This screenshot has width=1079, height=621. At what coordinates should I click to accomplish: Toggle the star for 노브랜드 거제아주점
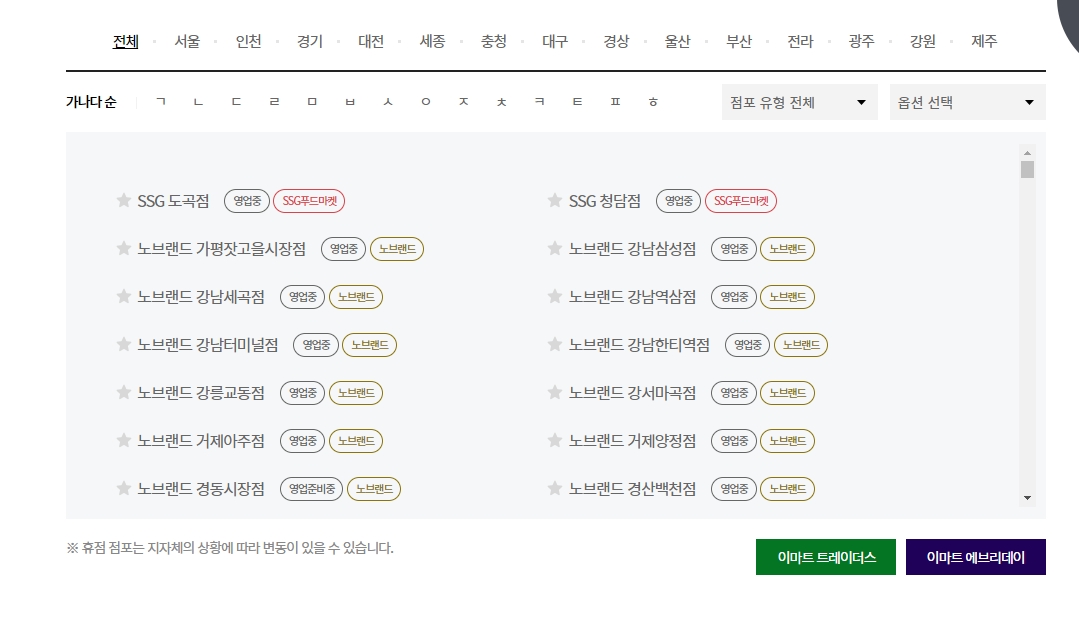[122, 440]
